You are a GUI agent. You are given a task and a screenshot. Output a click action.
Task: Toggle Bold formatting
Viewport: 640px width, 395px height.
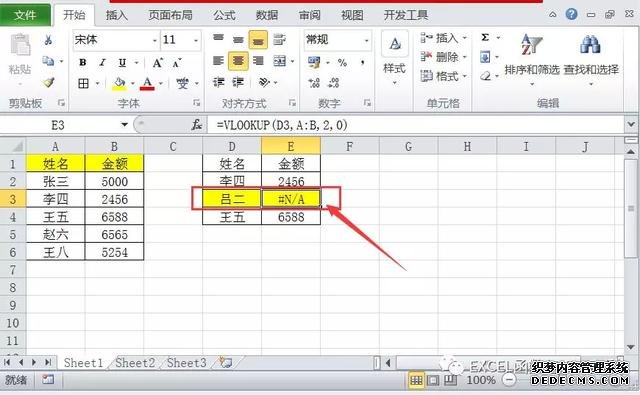pyautogui.click(x=83, y=62)
